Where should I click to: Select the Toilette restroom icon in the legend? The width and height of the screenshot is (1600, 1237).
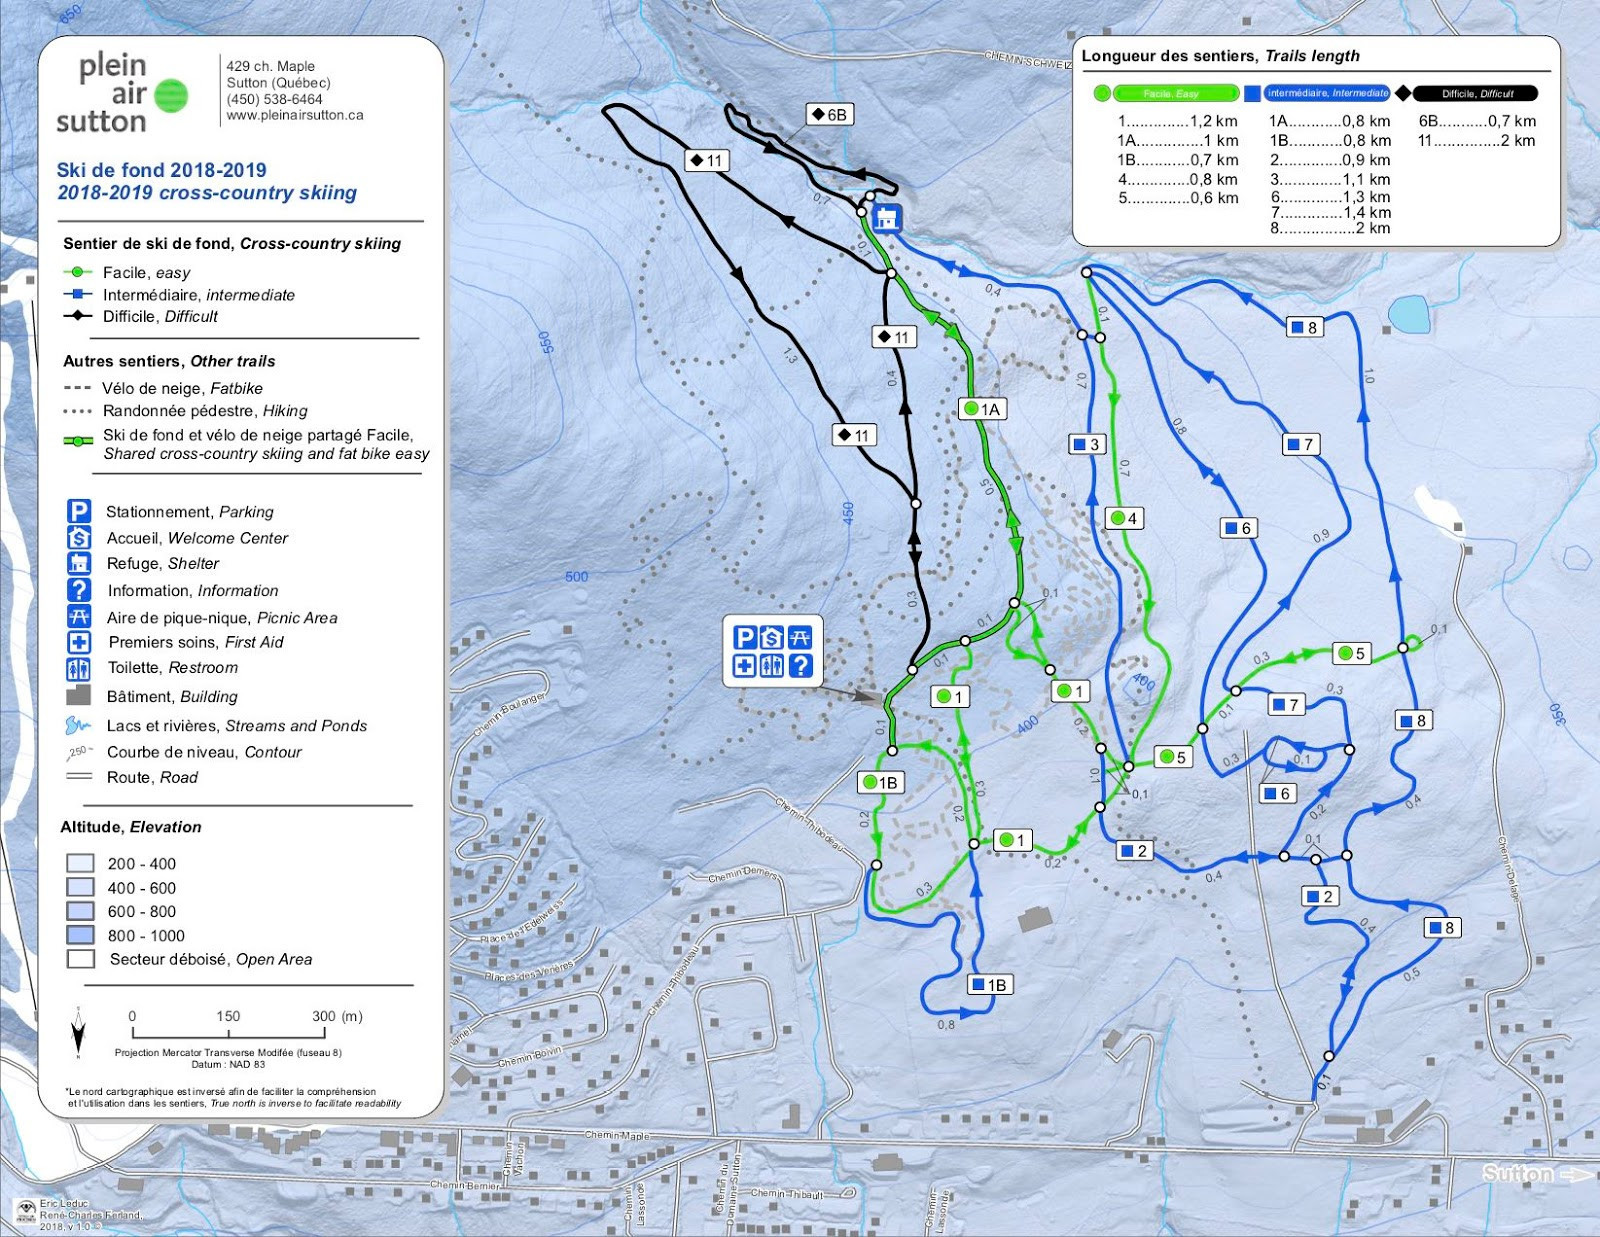79,668
